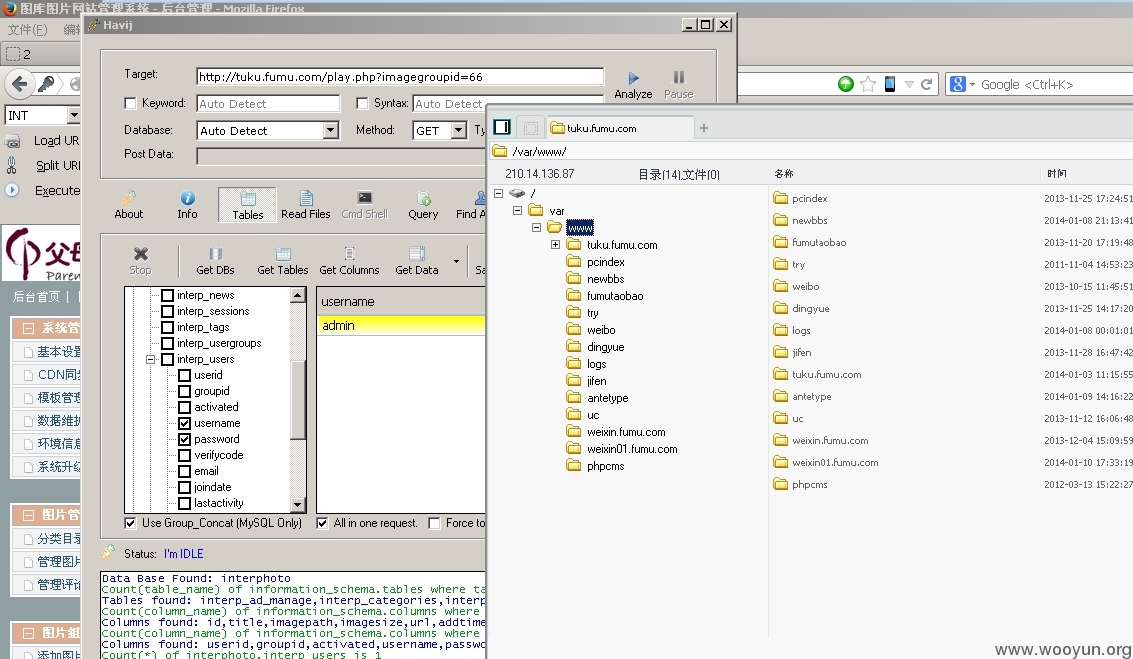Image resolution: width=1133 pixels, height=659 pixels.
Task: Open the Database Auto Detect dropdown
Action: pos(331,130)
